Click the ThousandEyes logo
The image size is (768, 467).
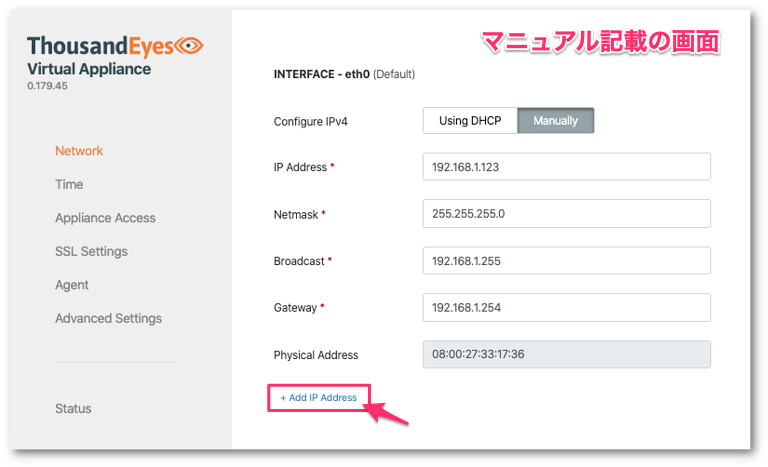(115, 47)
